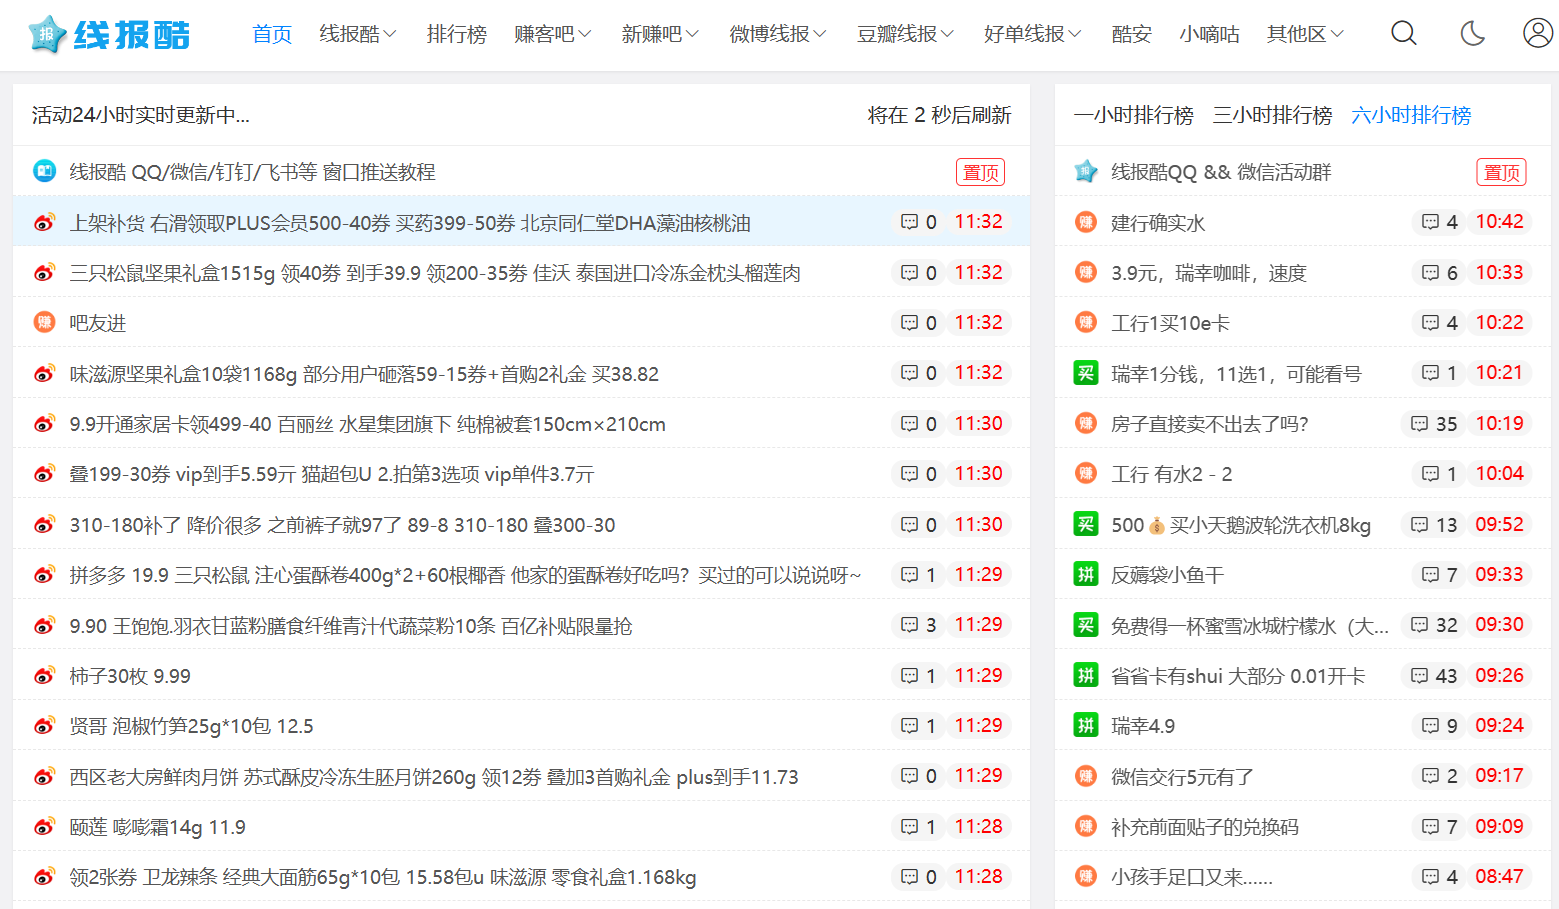Switch to 六小时排行榜 tab
1559x909 pixels.
(1411, 115)
